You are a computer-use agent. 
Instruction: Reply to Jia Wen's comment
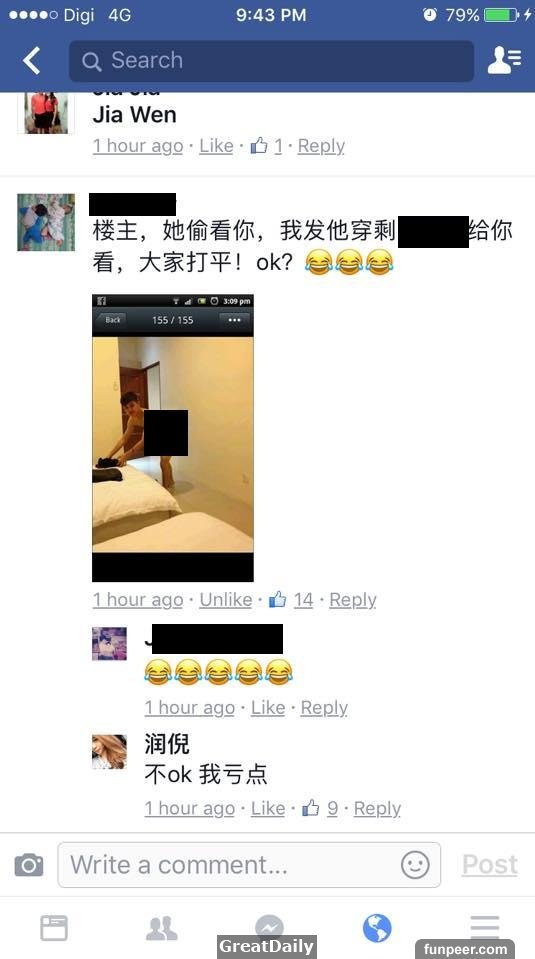pyautogui.click(x=321, y=146)
